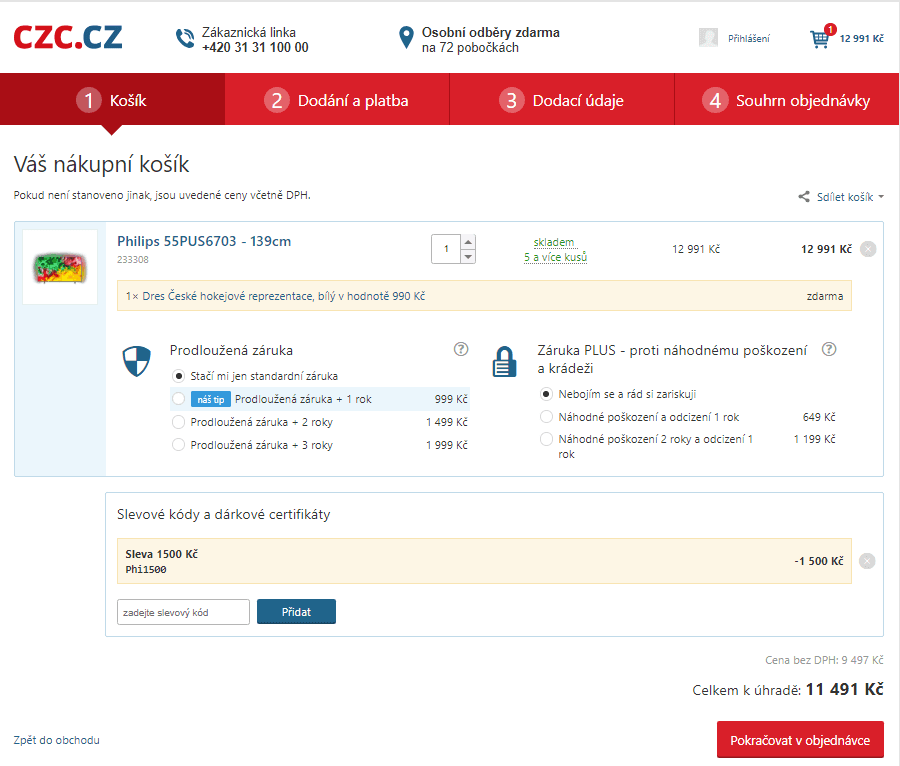Increase quantity with the up arrow

pyautogui.click(x=468, y=242)
